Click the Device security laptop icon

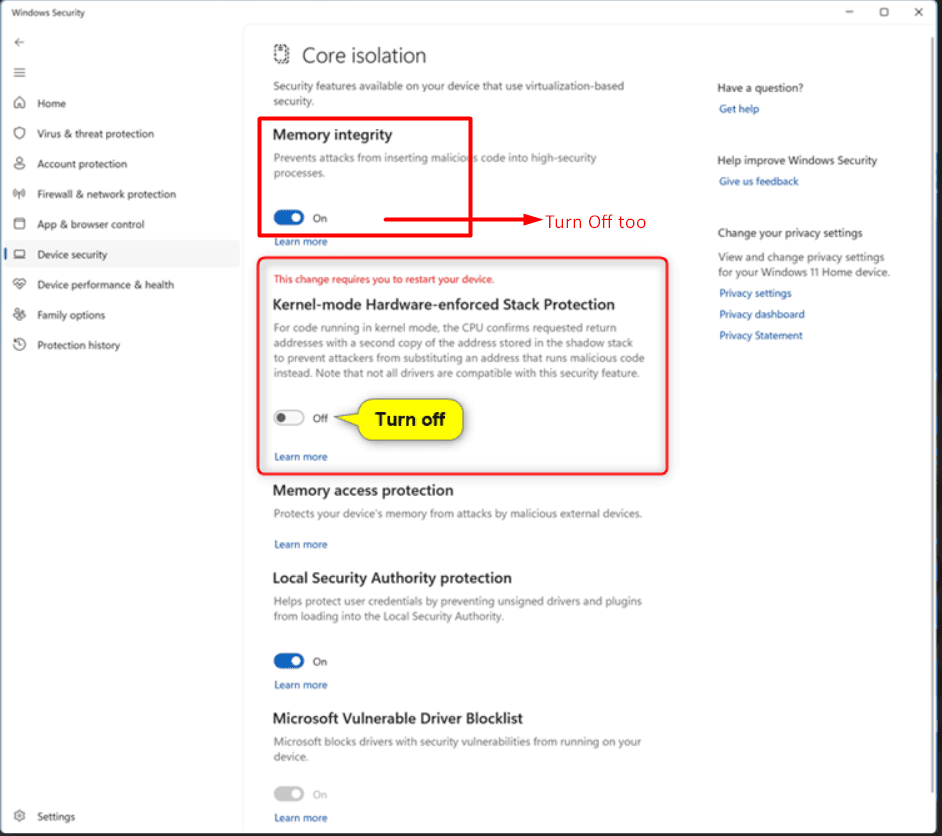pos(20,254)
